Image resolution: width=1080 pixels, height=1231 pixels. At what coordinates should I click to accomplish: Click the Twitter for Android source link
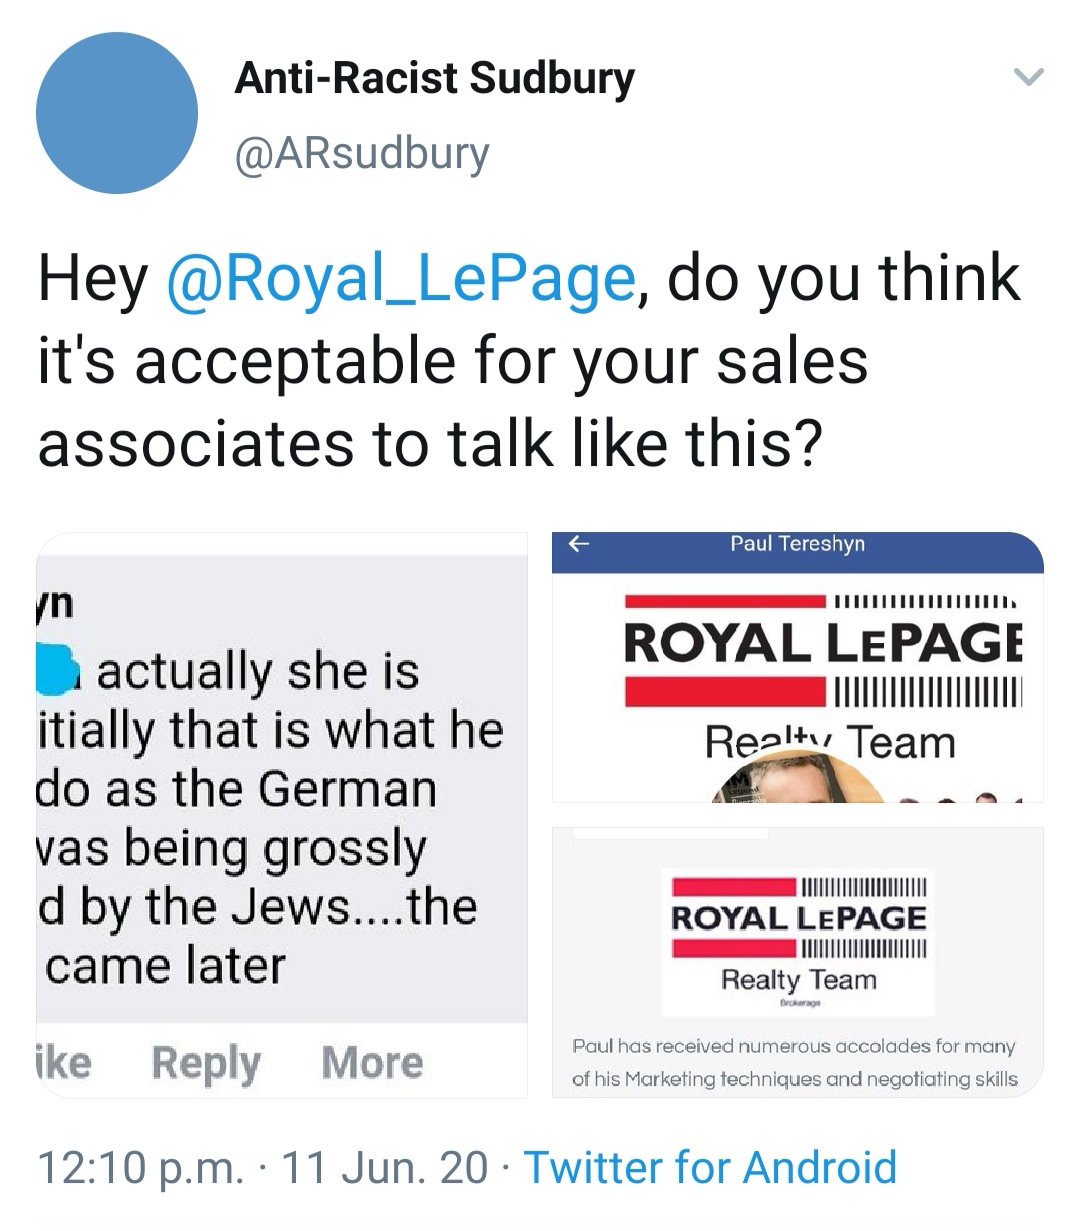710,1167
